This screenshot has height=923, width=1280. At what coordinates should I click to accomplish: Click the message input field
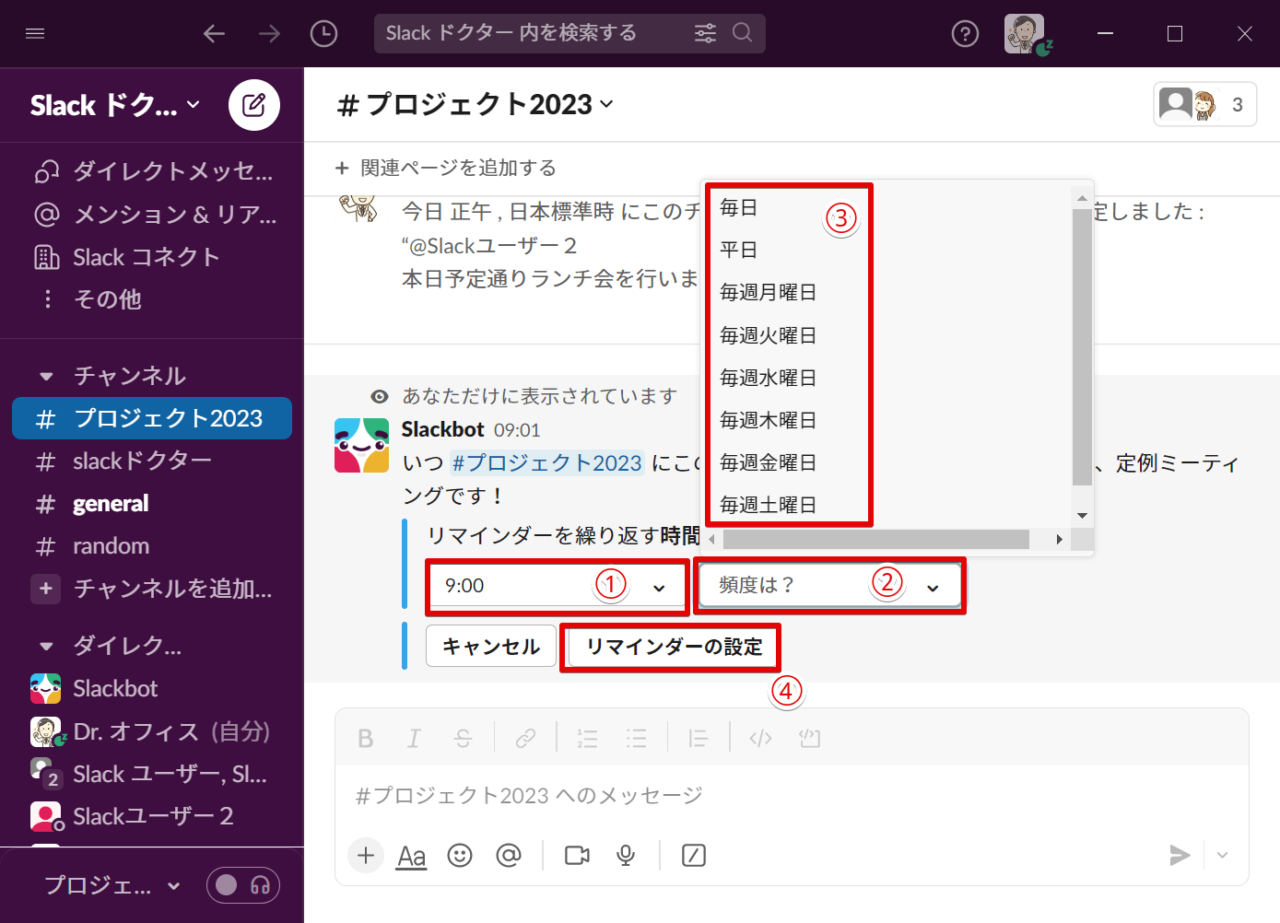791,796
